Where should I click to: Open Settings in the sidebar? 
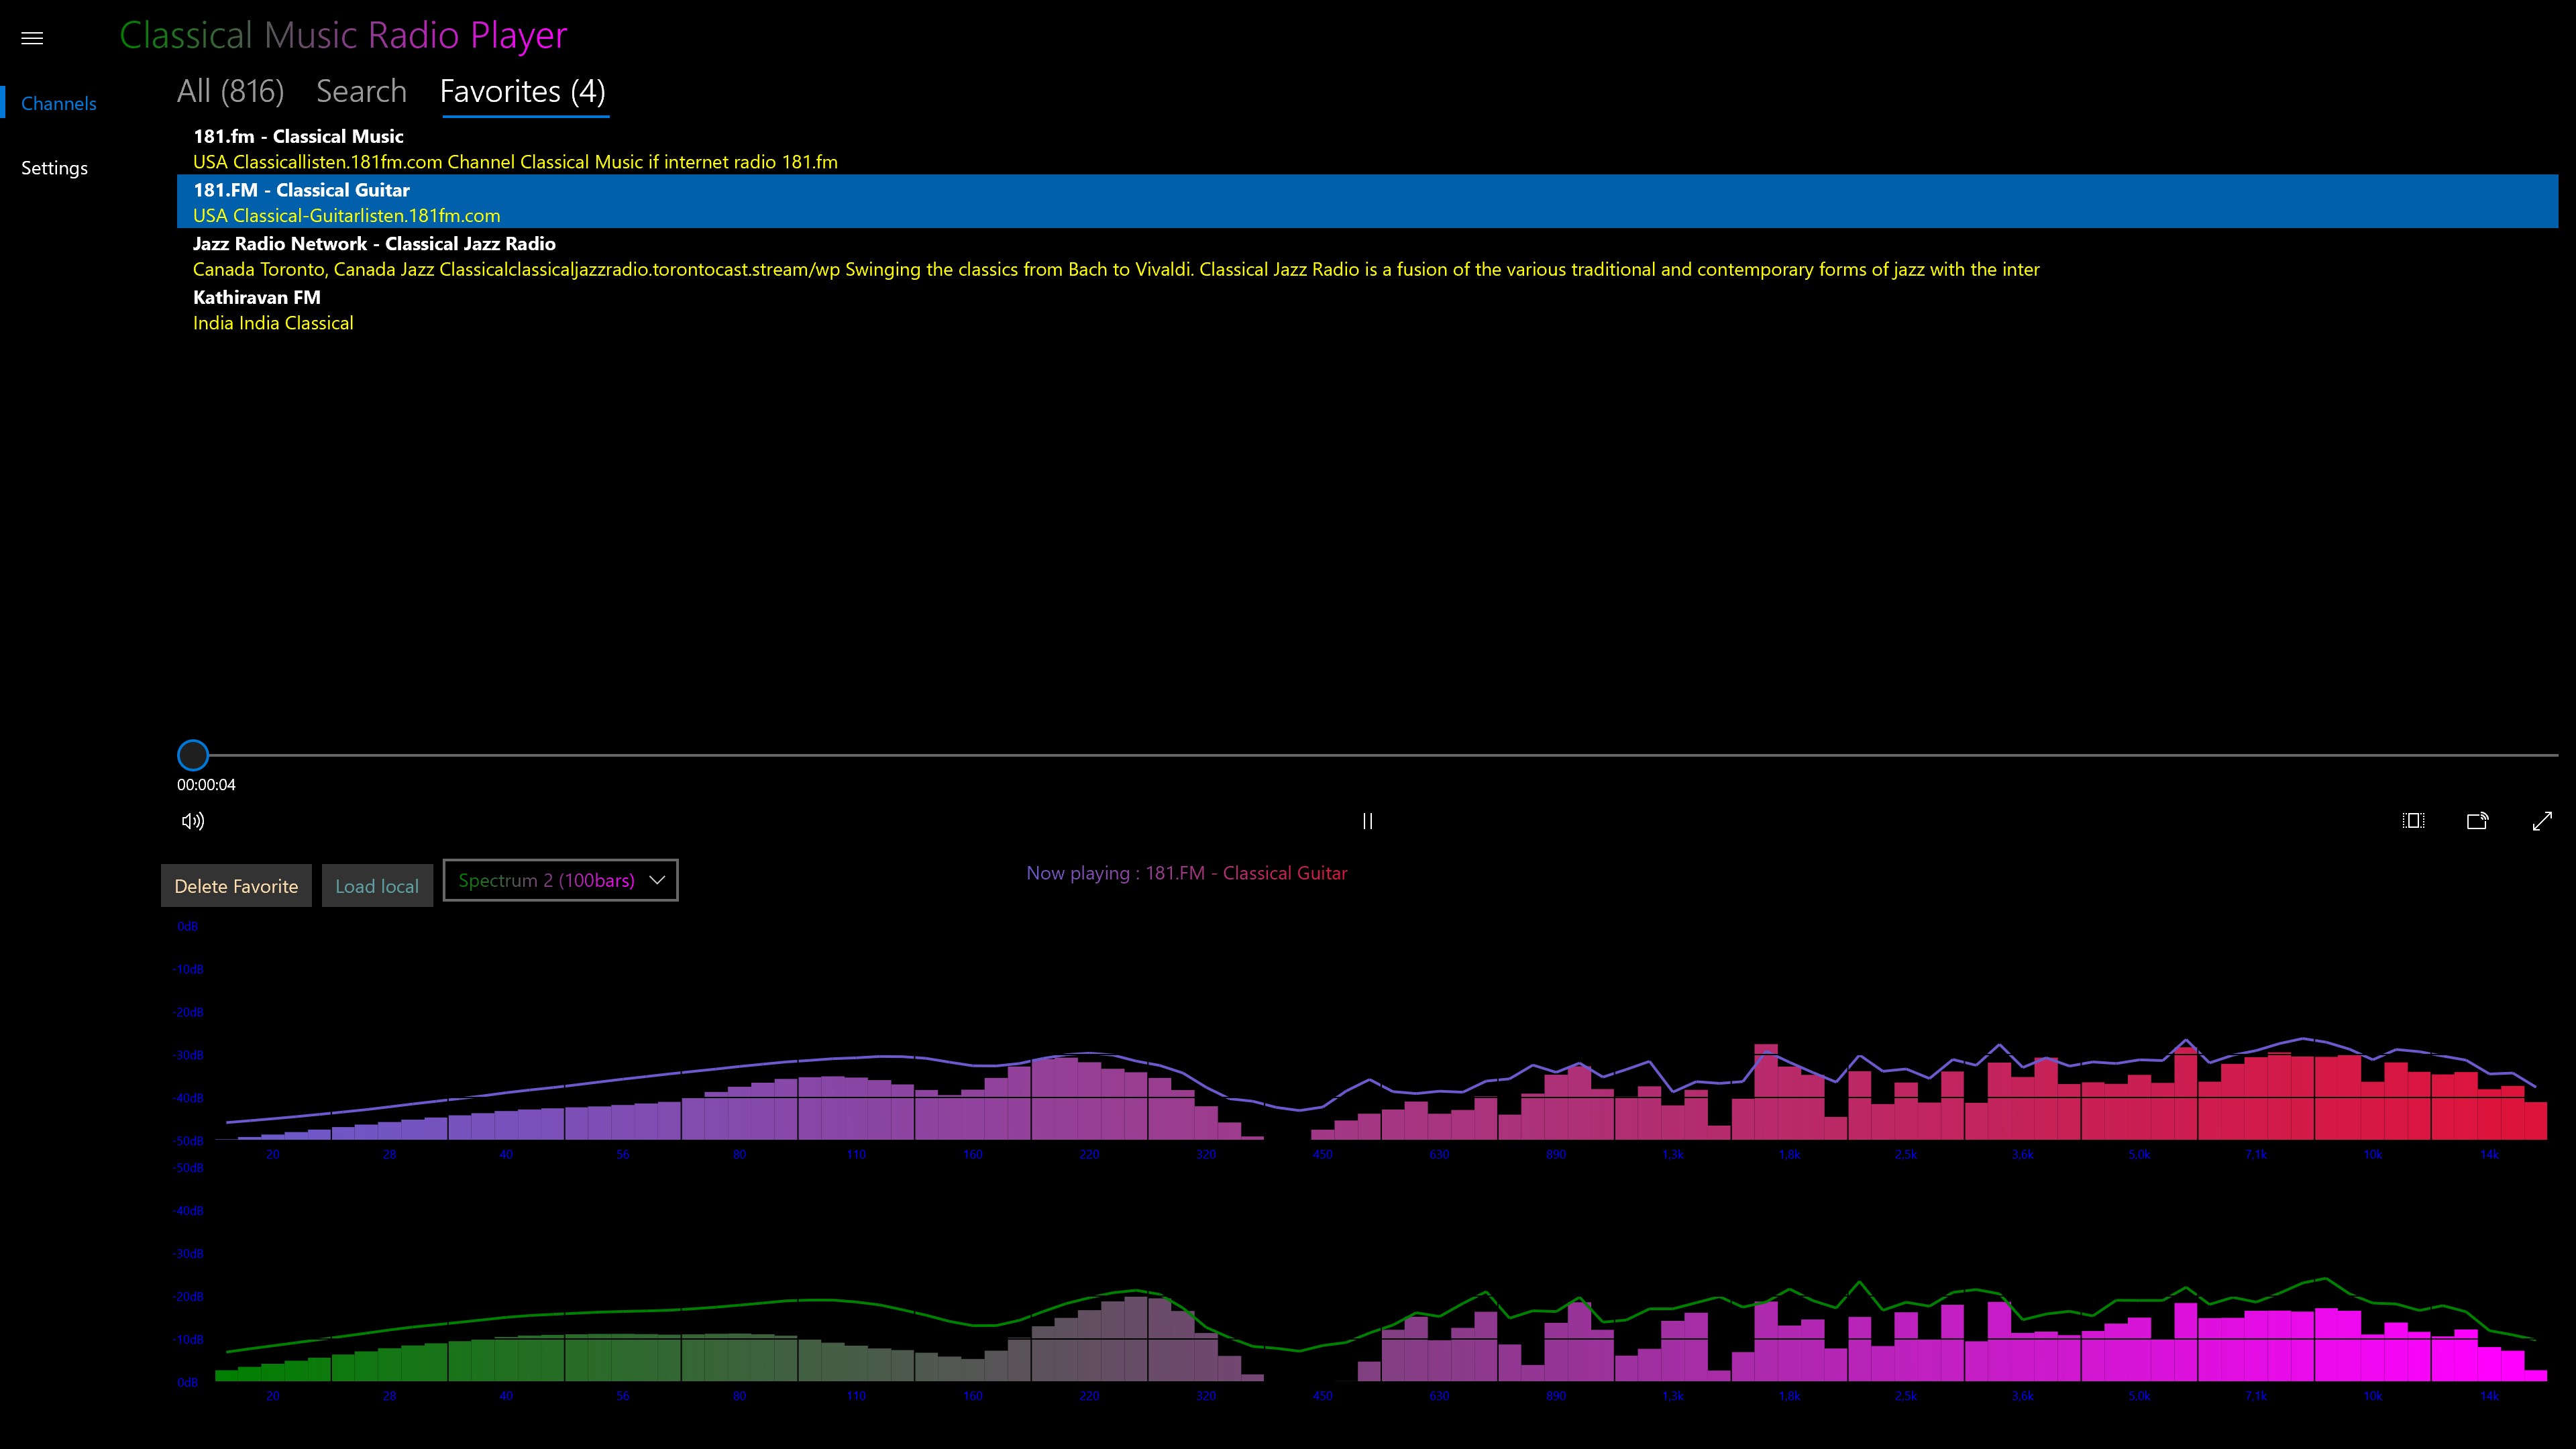pyautogui.click(x=54, y=168)
